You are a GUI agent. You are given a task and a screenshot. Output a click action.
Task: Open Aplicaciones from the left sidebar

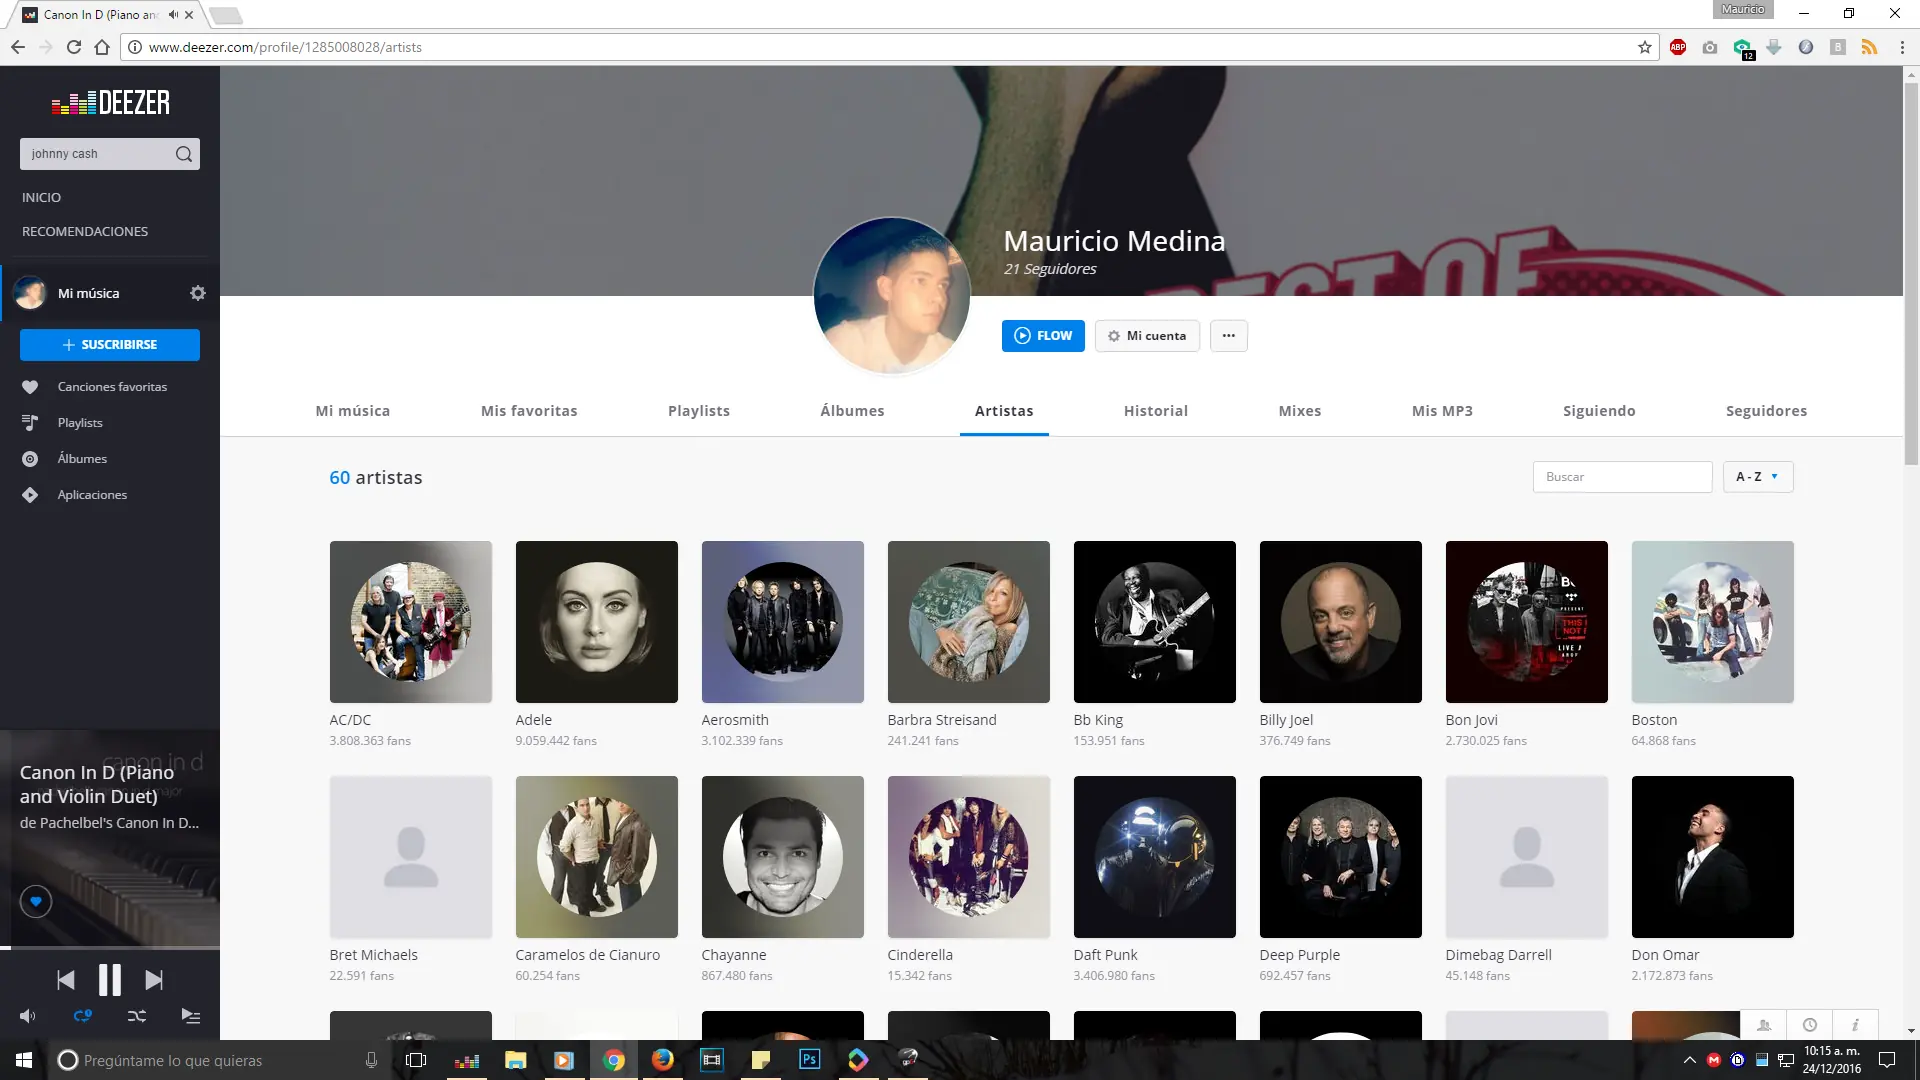pyautogui.click(x=92, y=495)
